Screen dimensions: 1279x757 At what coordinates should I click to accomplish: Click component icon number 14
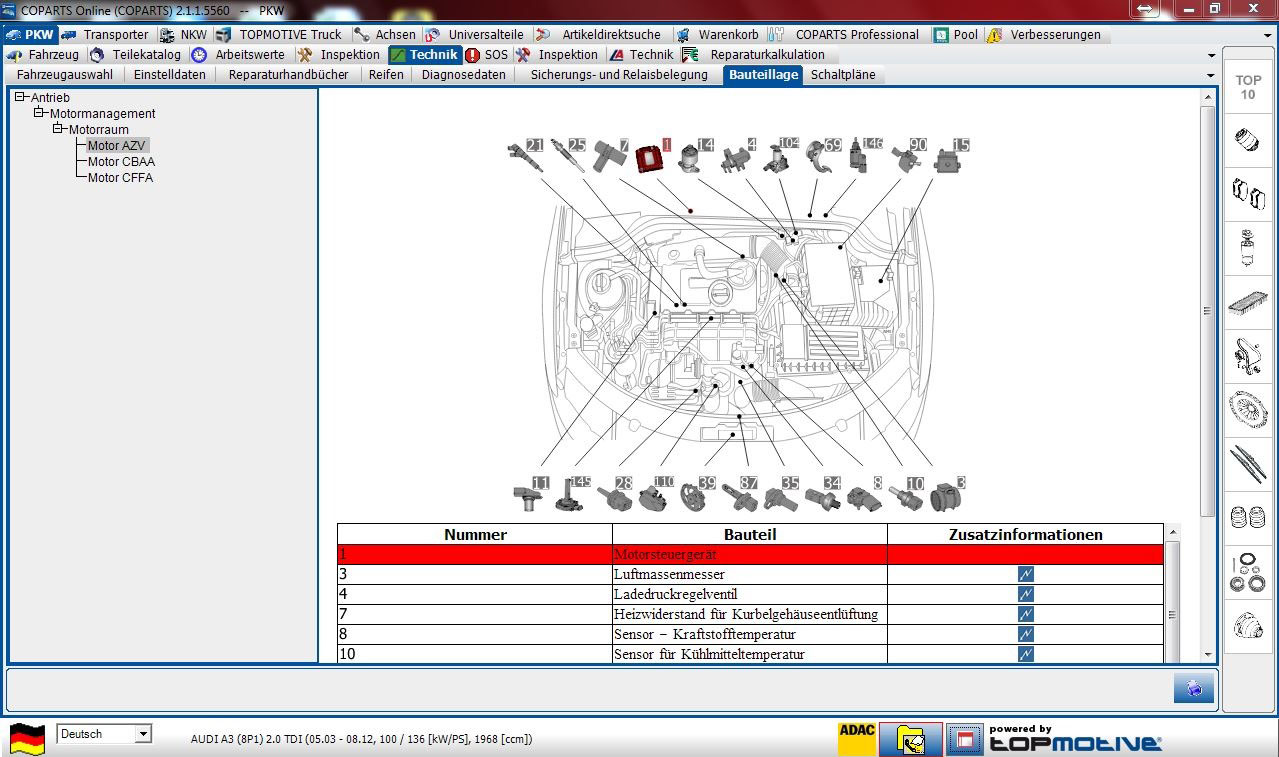click(x=696, y=155)
